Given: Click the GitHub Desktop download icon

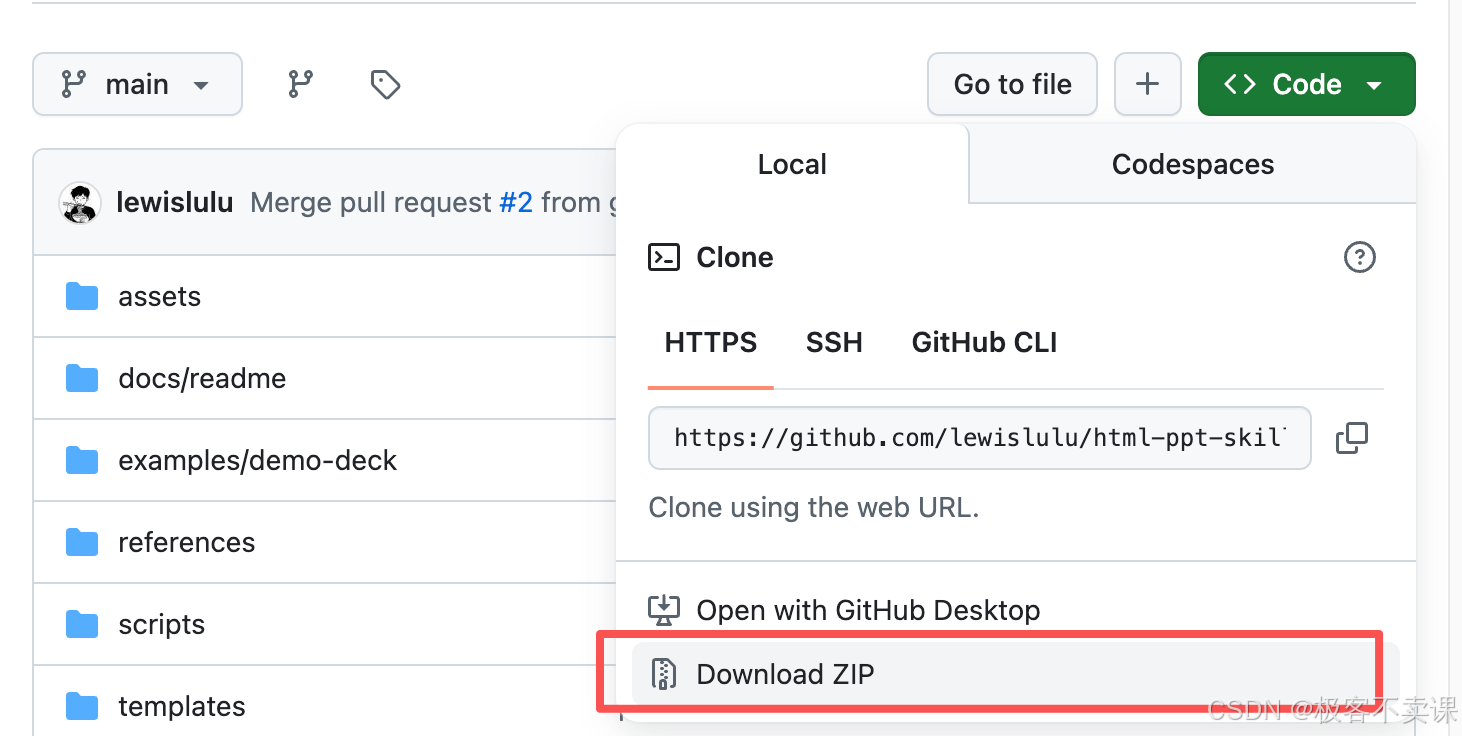Looking at the screenshot, I should [664, 610].
